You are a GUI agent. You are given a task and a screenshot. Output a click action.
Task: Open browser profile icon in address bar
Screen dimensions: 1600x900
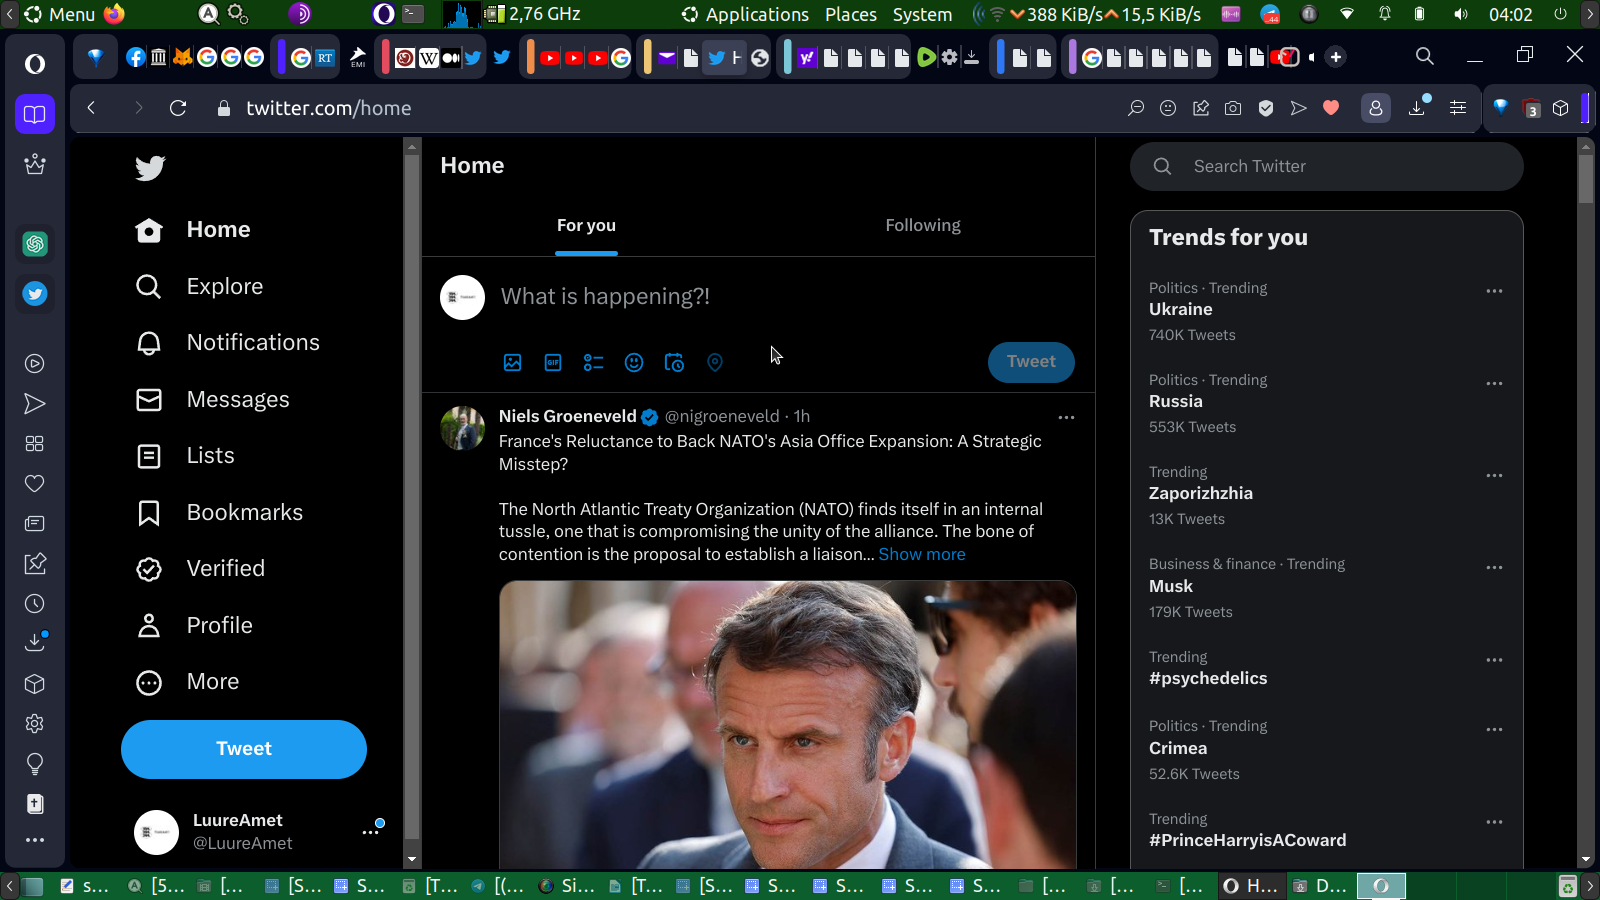pyautogui.click(x=1376, y=108)
